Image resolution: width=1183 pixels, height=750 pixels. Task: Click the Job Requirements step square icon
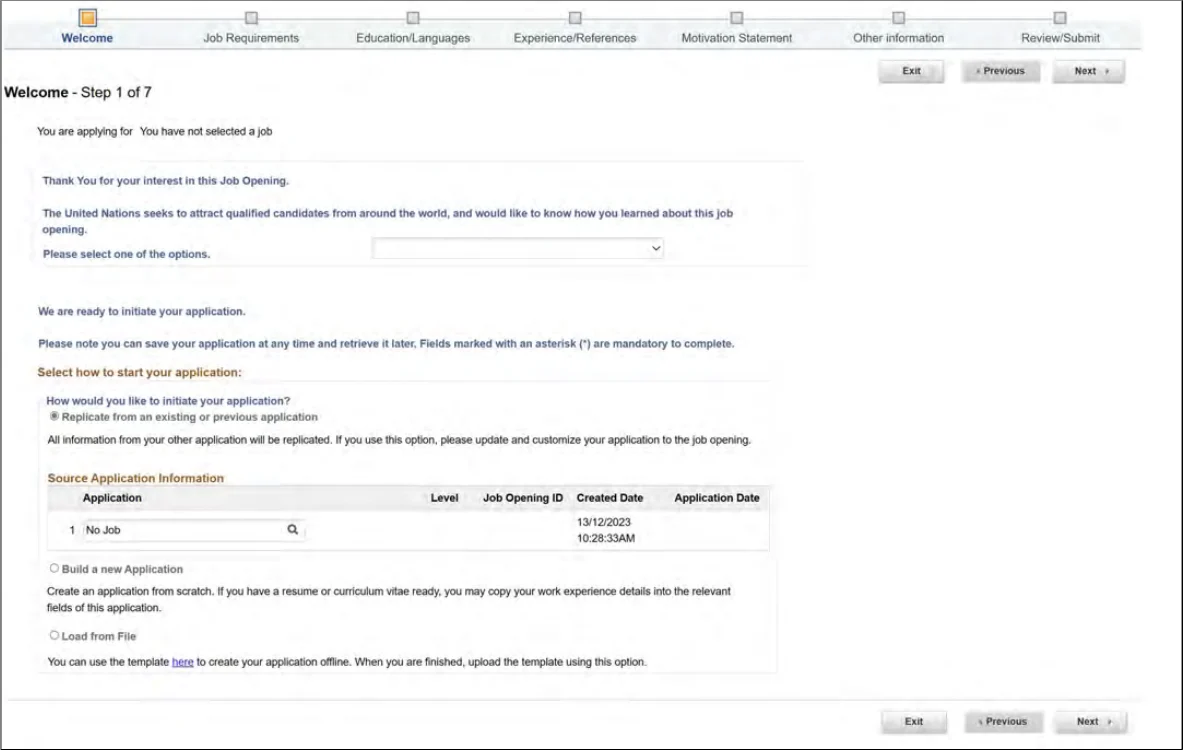[251, 17]
